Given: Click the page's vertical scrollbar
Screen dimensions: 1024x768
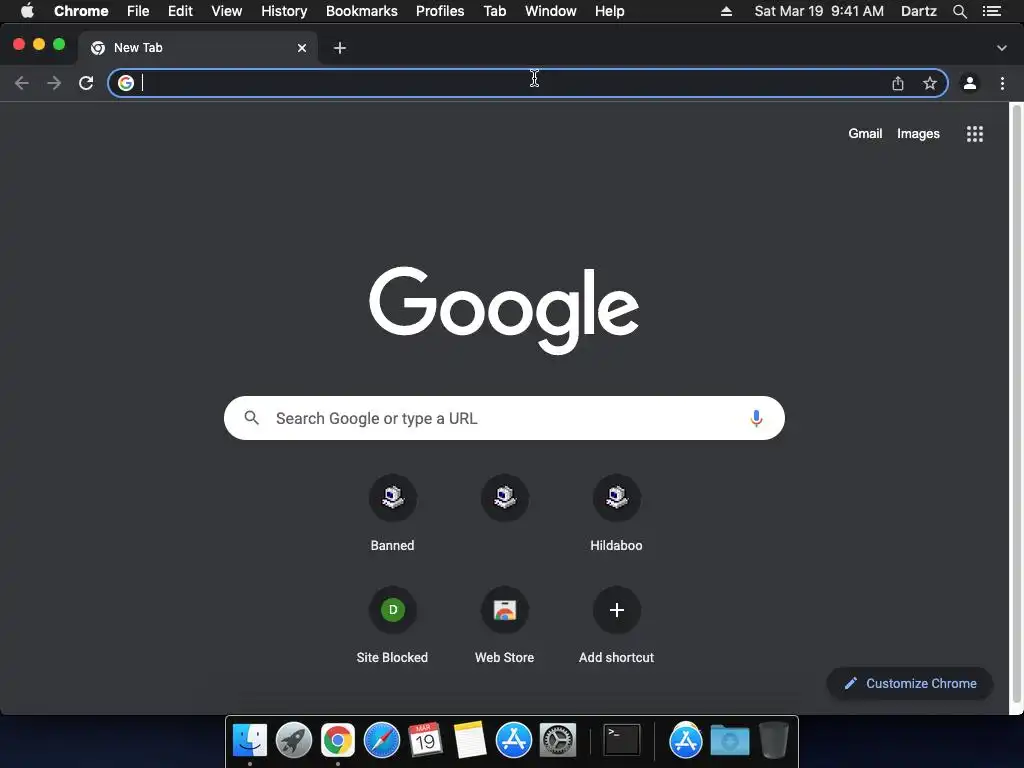Looking at the screenshot, I should 1016,405.
